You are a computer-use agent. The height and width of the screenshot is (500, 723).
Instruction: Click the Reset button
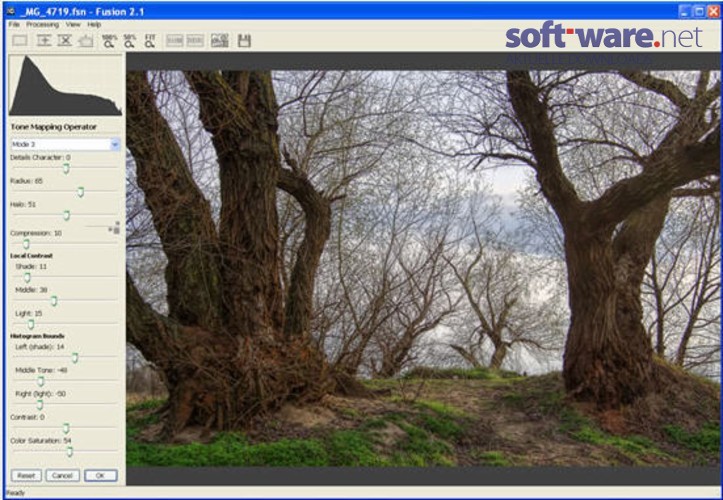coord(26,475)
